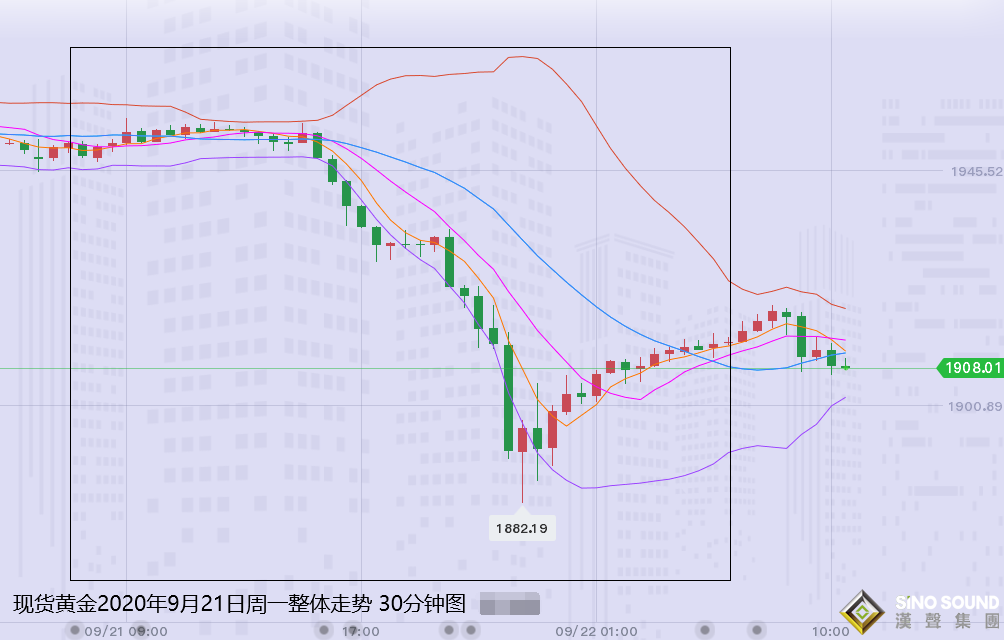This screenshot has width=1004, height=640.
Task: Click circle marker just left of 17:00
Action: (x=322, y=631)
